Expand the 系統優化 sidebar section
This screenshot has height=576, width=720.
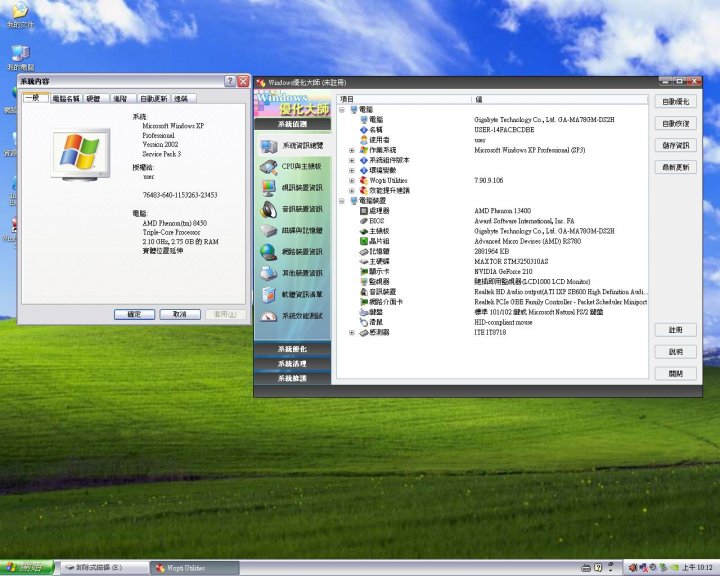coord(292,349)
